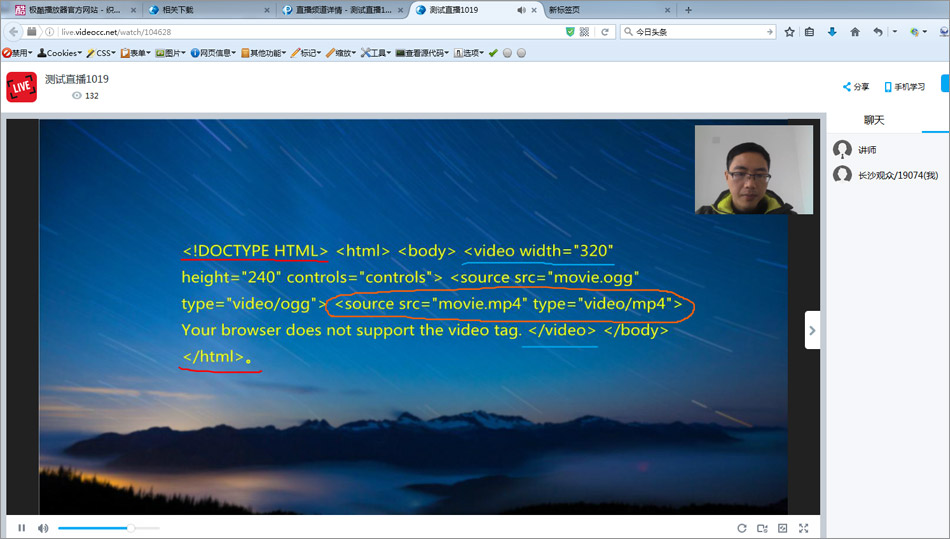
Task: Collapse the chat side panel arrow
Action: (x=812, y=330)
